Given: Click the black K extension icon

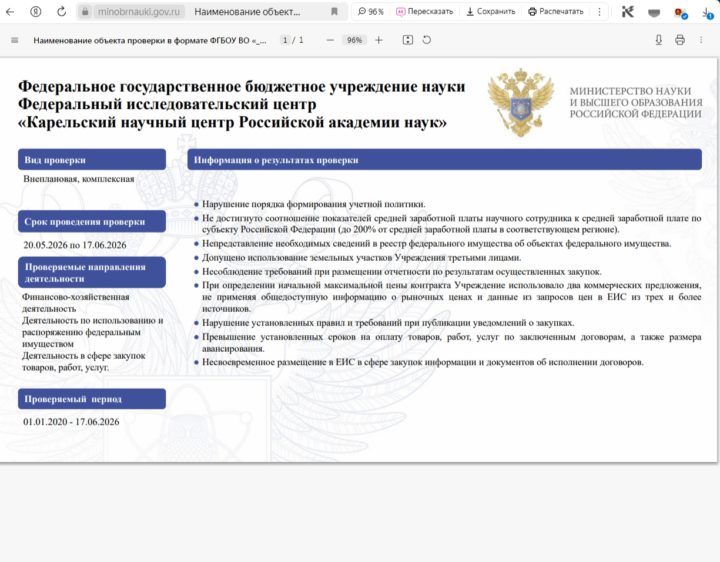Looking at the screenshot, I should [627, 12].
